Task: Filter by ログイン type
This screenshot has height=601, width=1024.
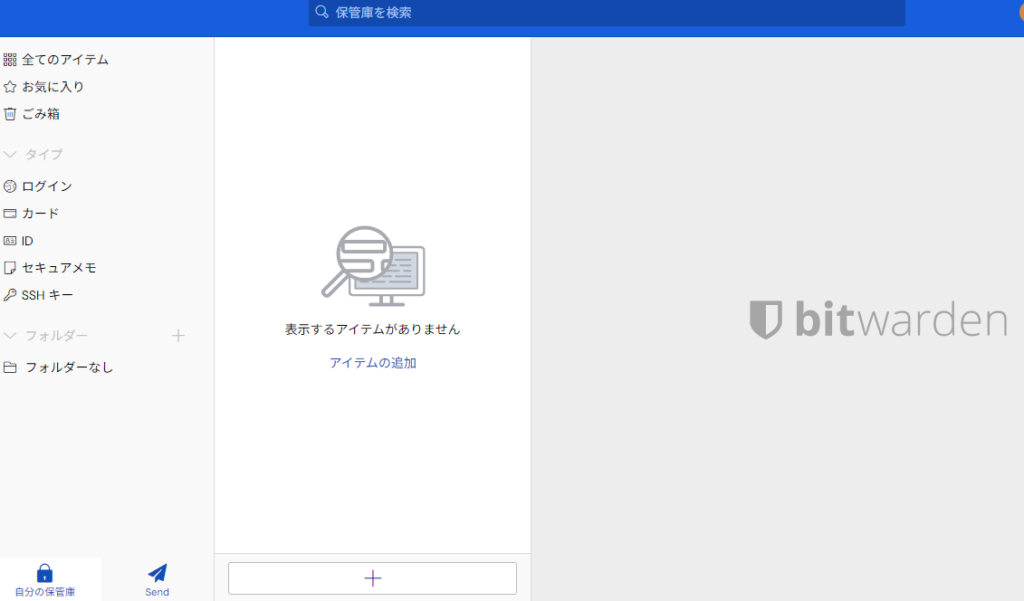Action: (x=47, y=186)
